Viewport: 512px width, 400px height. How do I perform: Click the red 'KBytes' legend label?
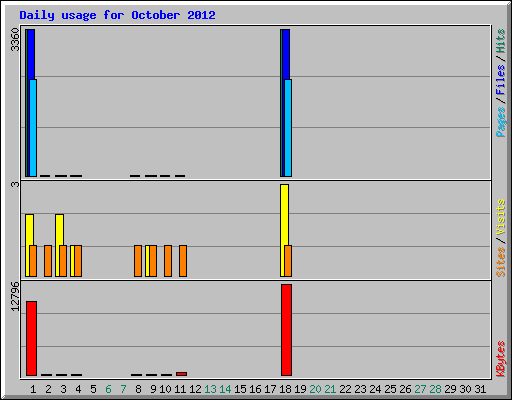point(501,359)
